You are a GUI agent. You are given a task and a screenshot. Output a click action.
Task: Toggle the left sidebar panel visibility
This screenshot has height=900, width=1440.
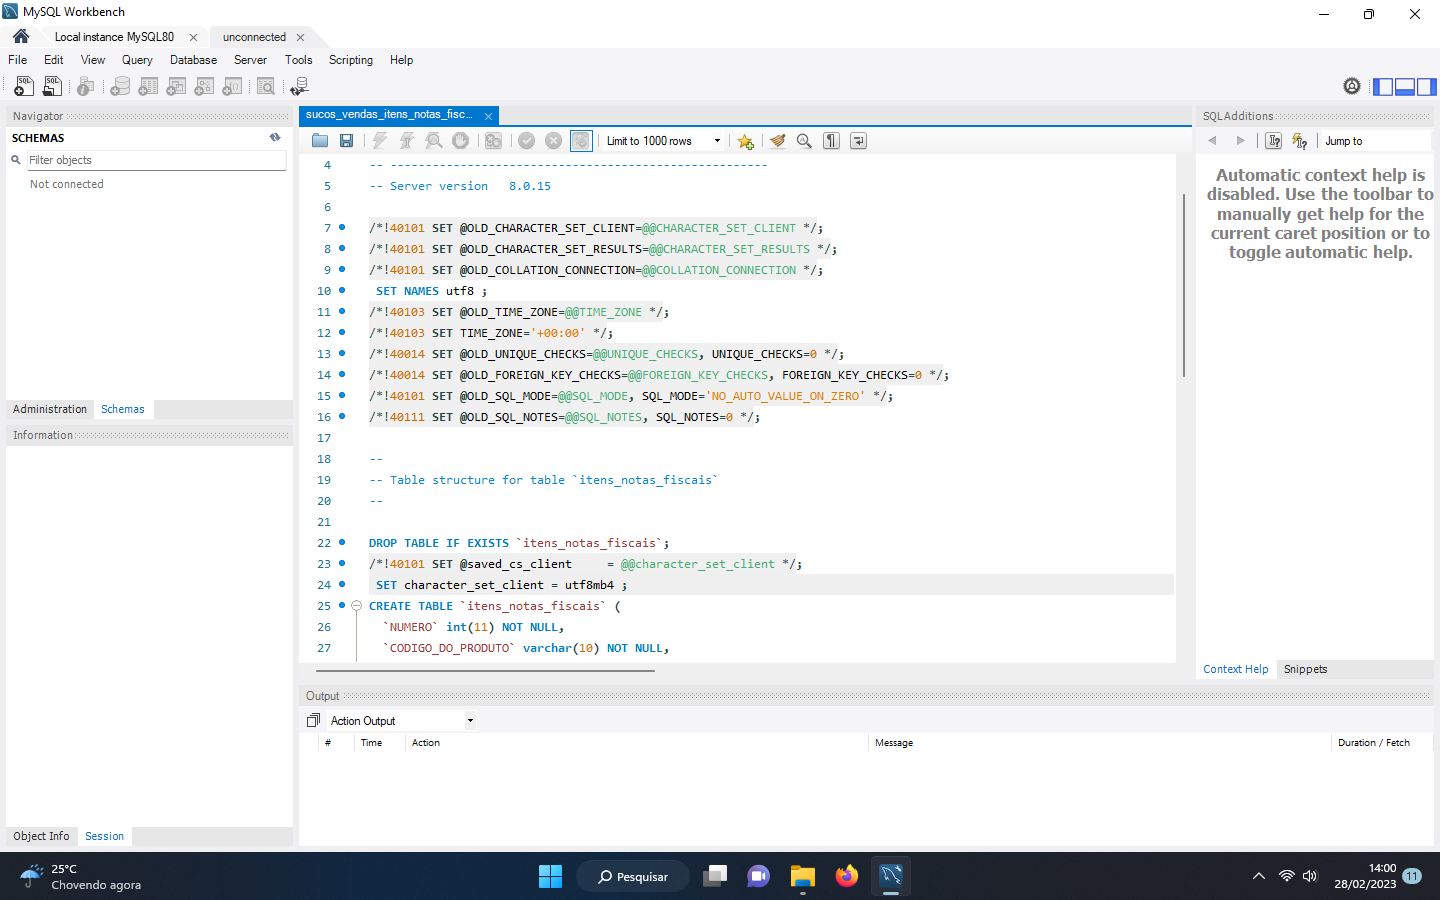[x=1383, y=87]
